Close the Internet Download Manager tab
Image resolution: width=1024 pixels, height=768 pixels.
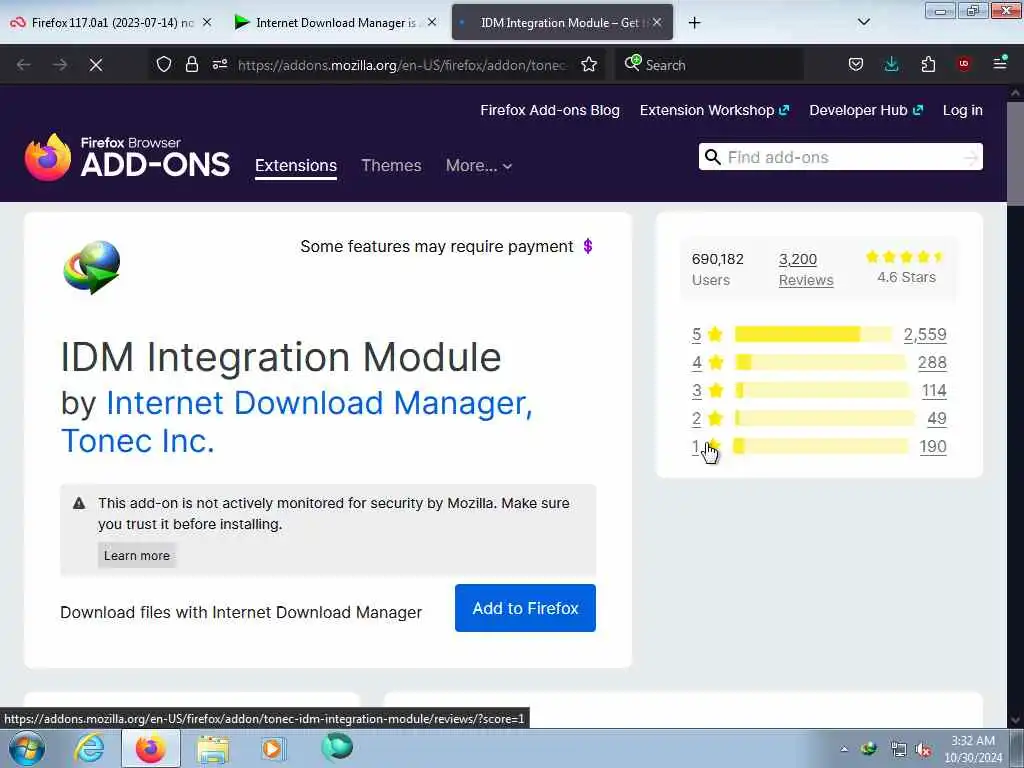(432, 22)
